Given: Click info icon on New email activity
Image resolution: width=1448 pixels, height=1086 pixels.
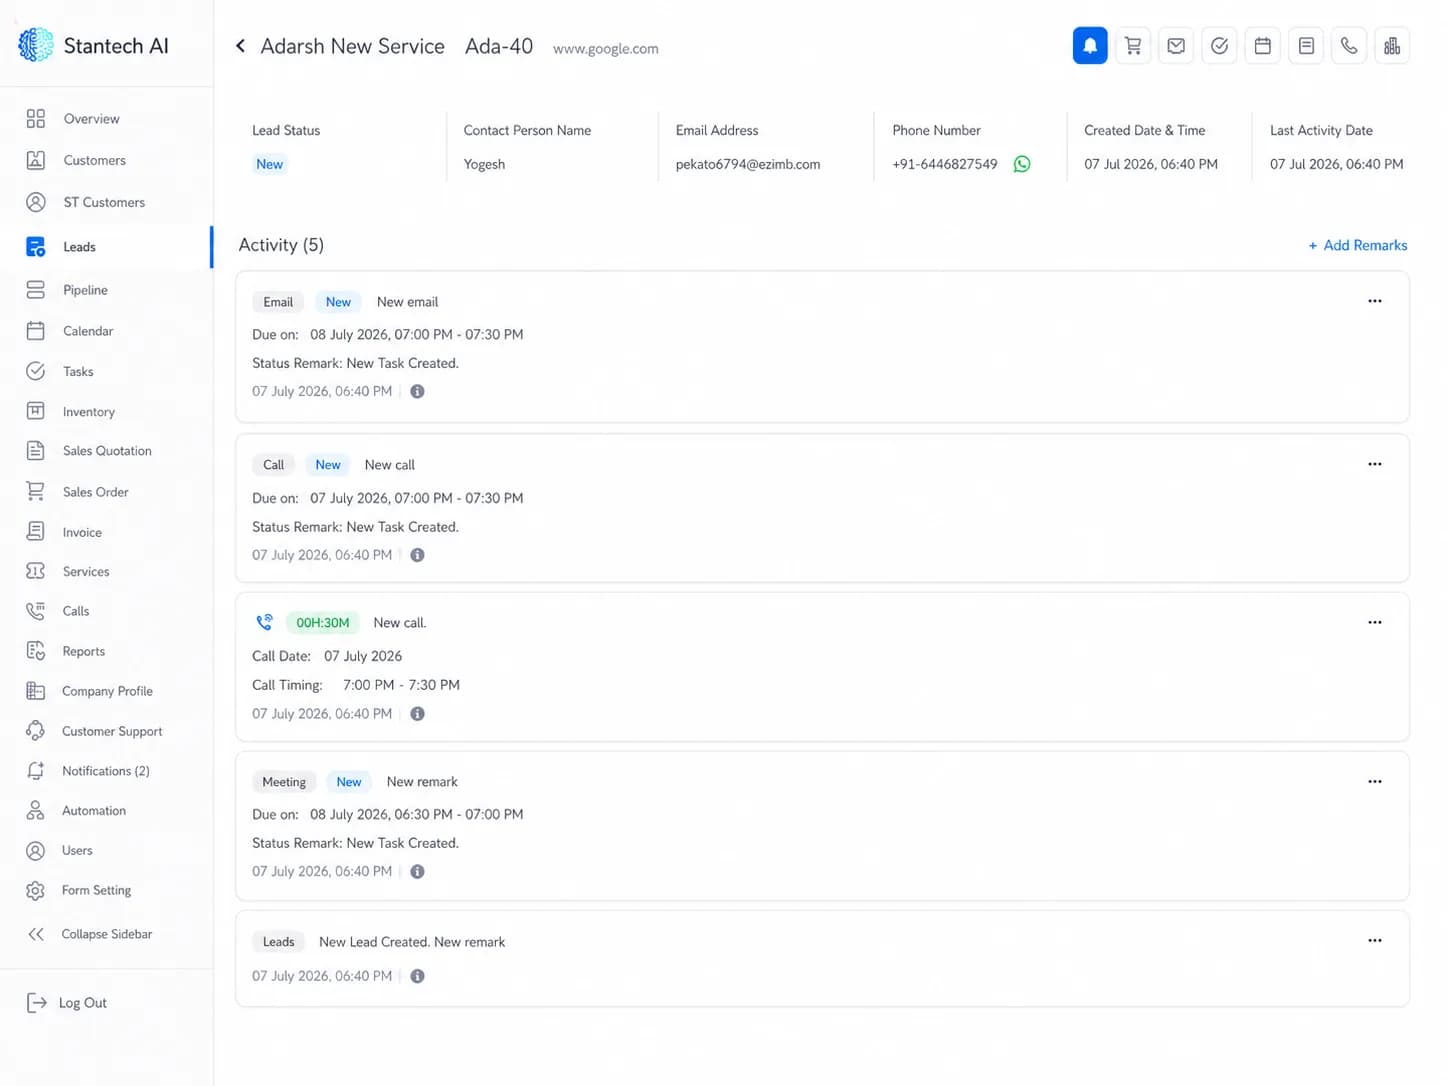Looking at the screenshot, I should [418, 392].
